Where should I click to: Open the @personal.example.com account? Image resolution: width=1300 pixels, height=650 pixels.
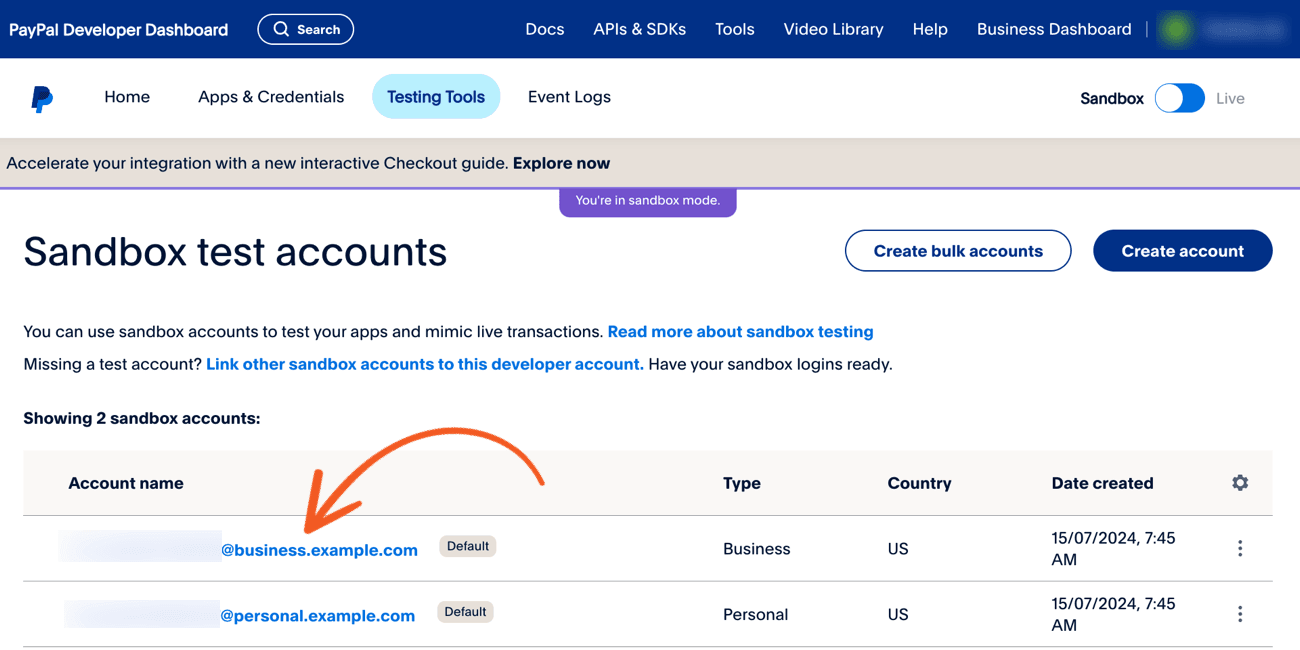pyautogui.click(x=317, y=616)
